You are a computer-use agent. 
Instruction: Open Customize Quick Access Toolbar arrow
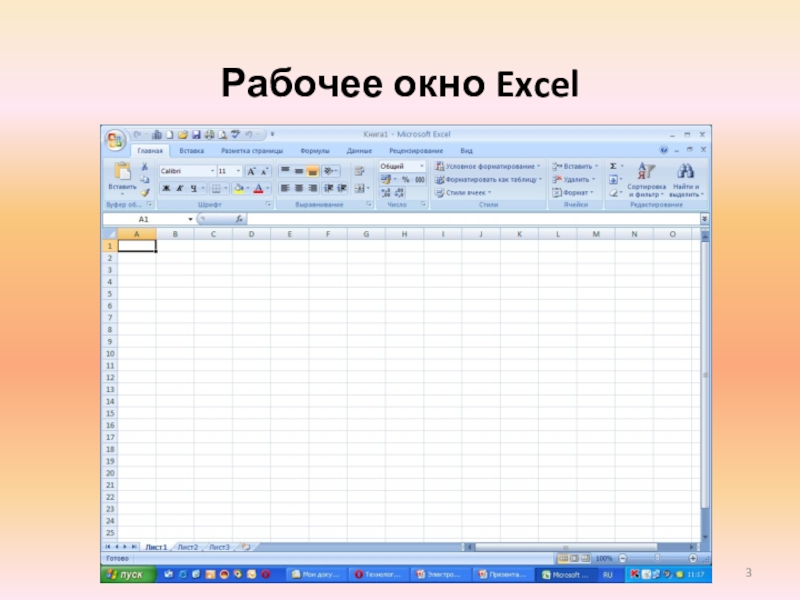pos(272,135)
